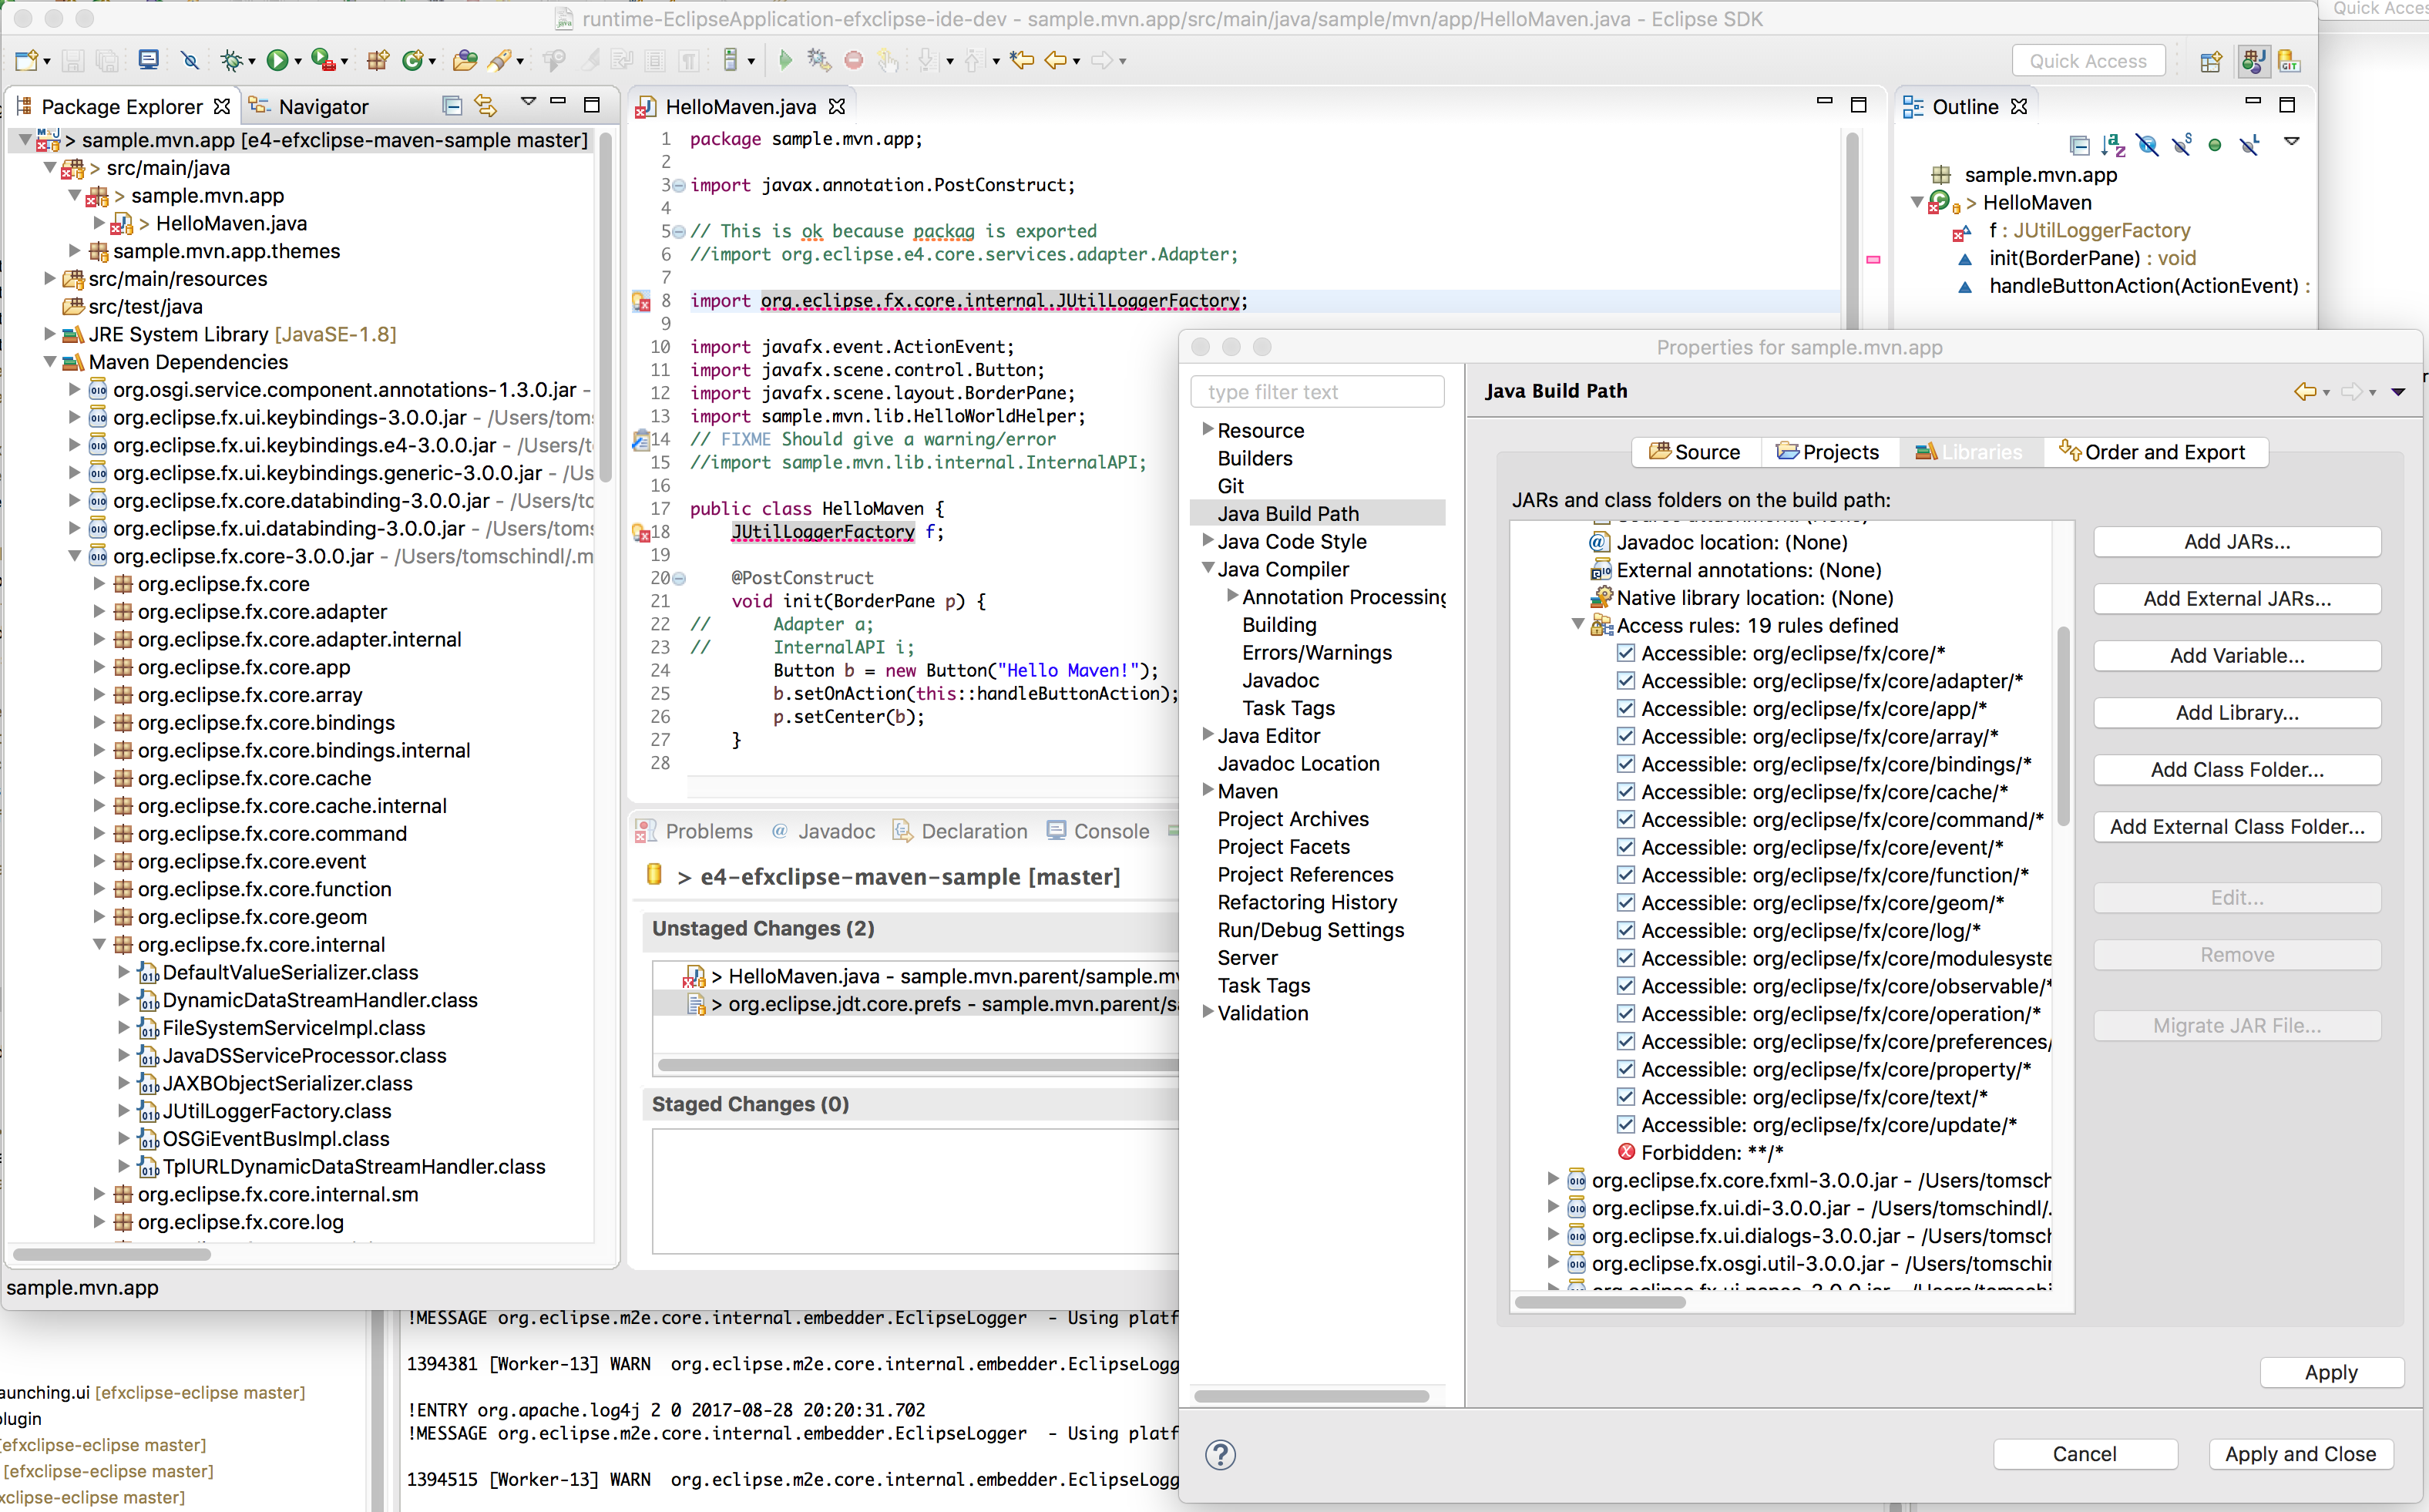Open the Navigator view tab

322,106
